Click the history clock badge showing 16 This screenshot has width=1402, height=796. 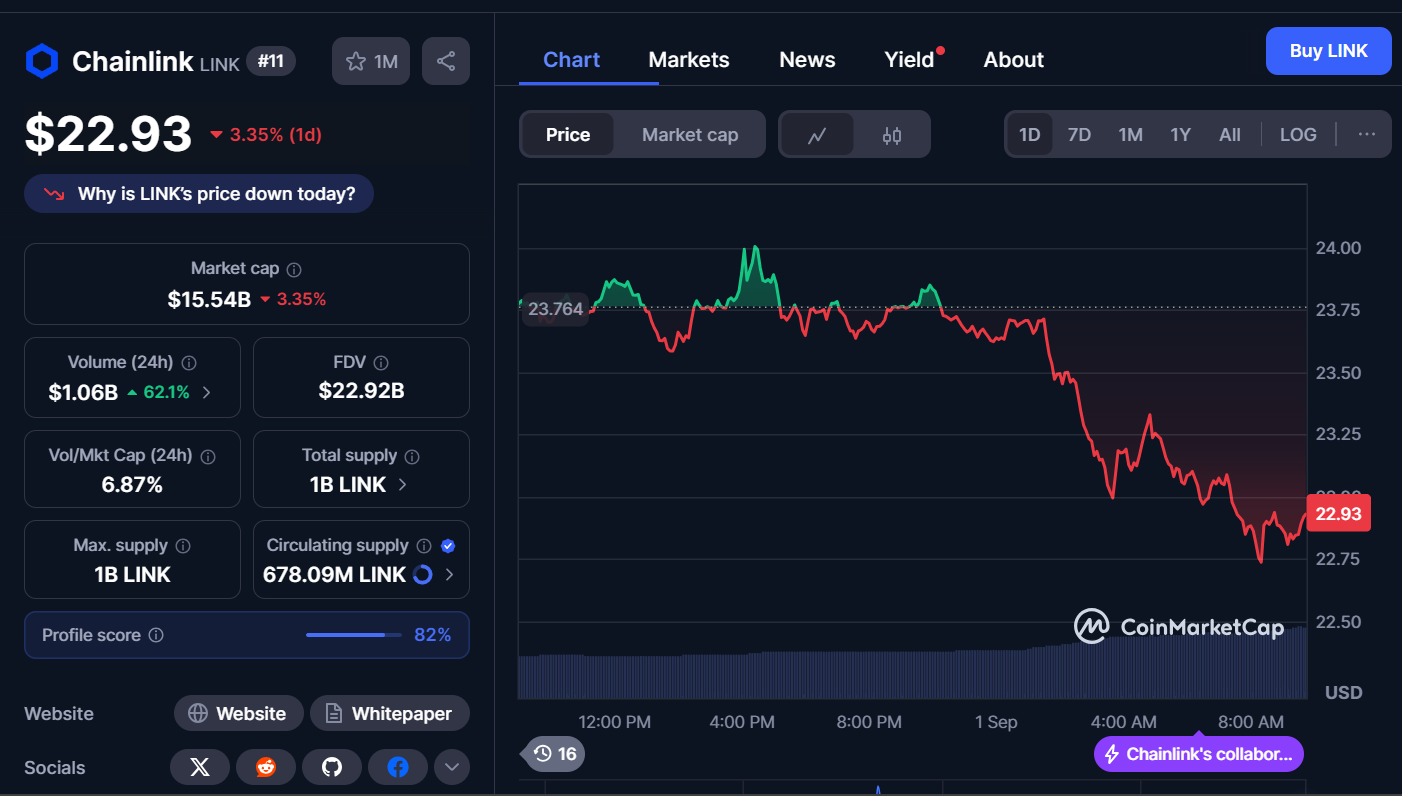coord(555,754)
